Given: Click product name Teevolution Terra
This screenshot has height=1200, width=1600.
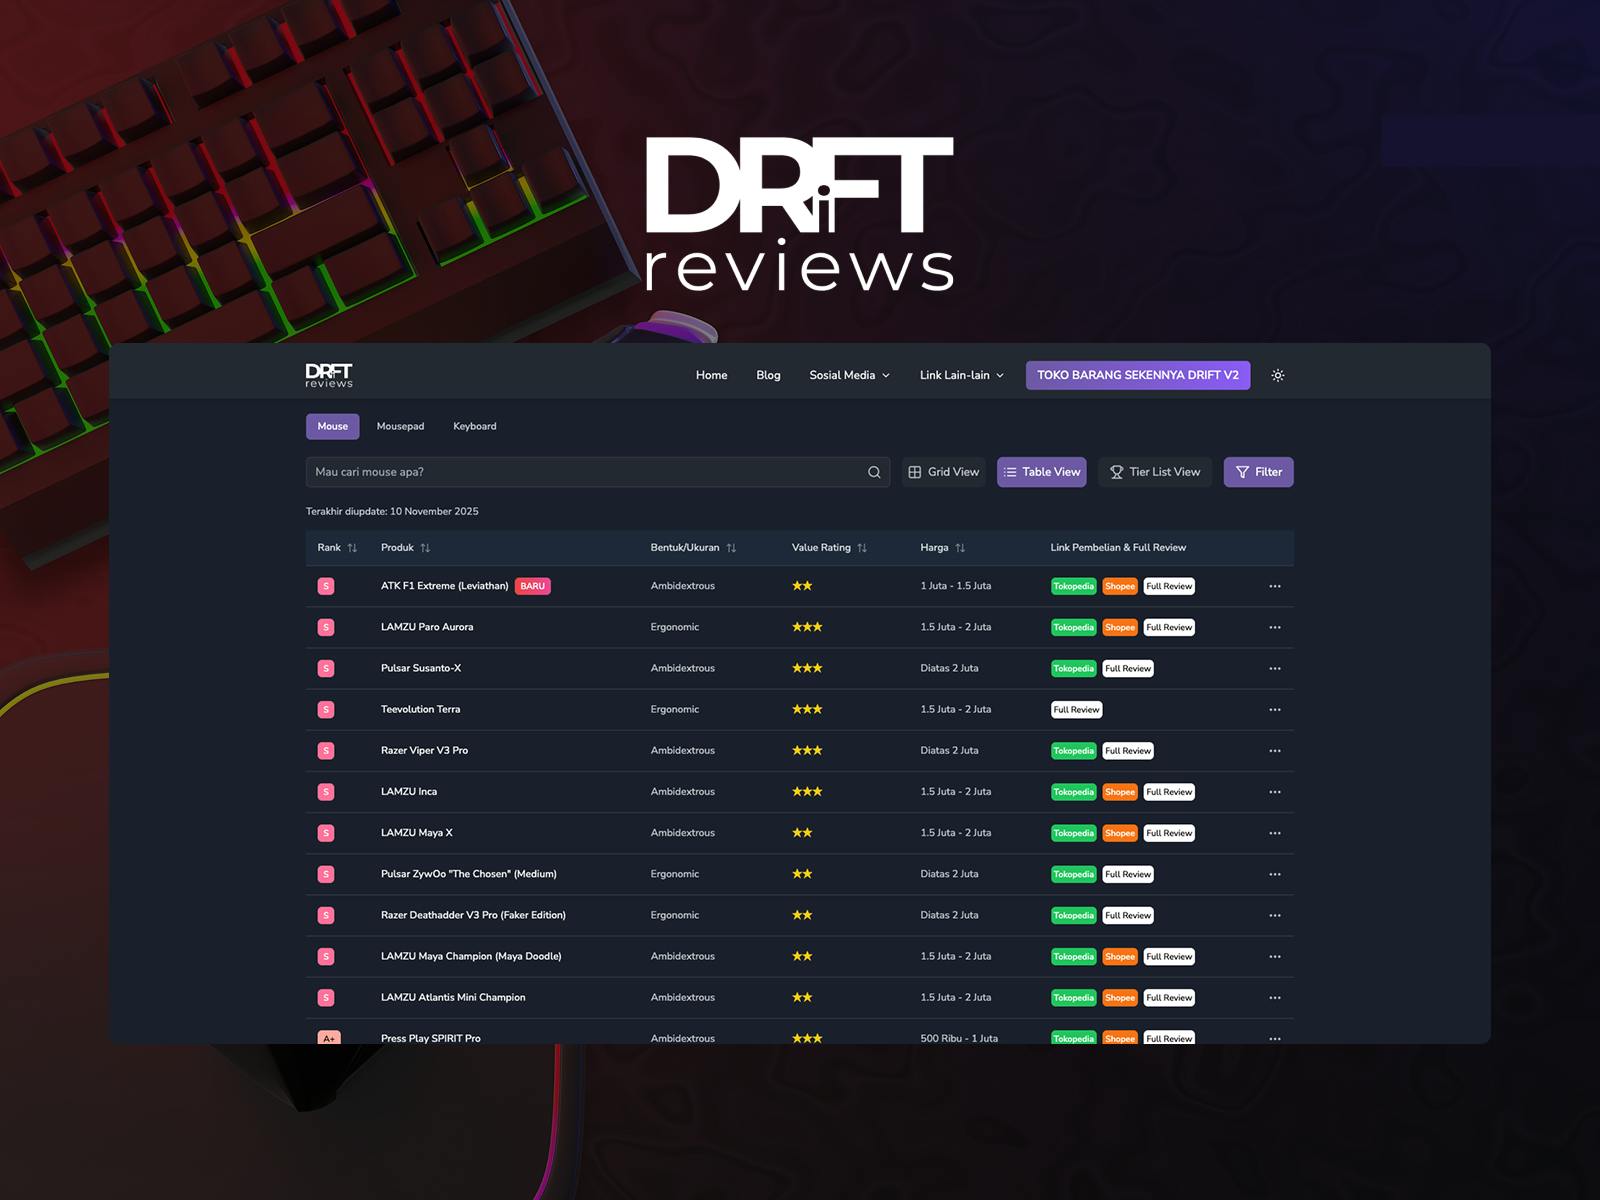Looking at the screenshot, I should [x=420, y=709].
